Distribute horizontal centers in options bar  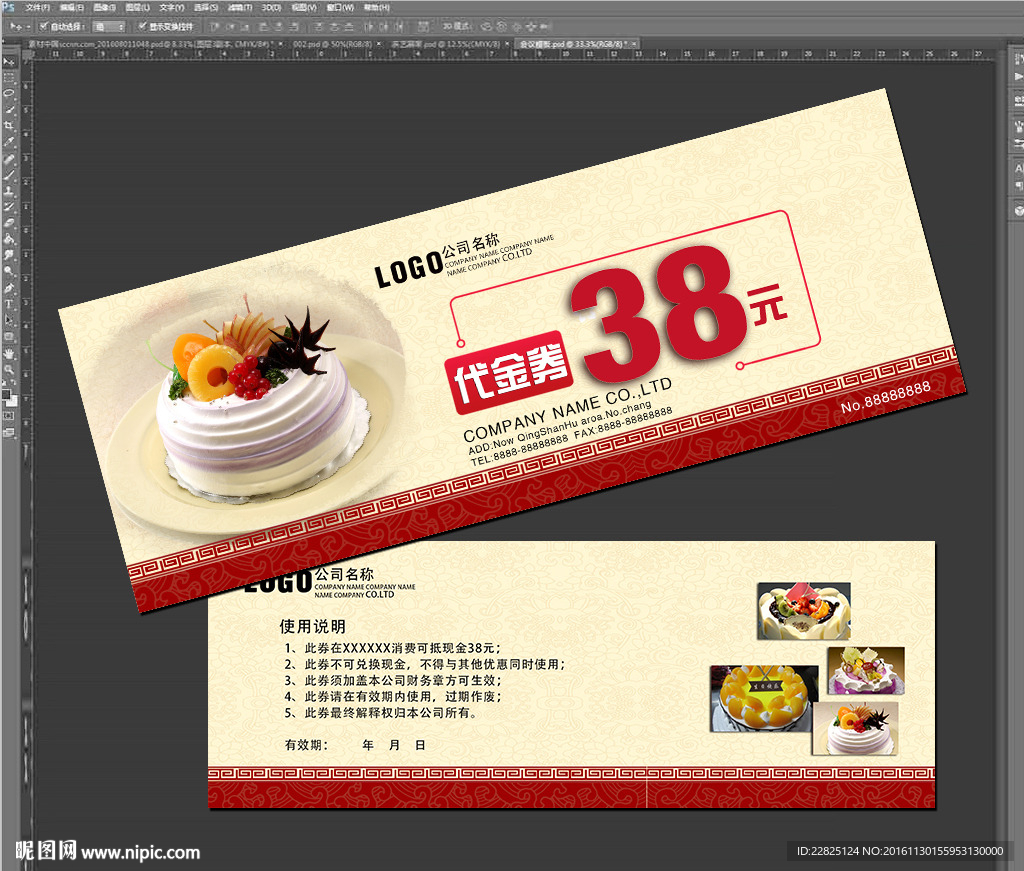coord(385,26)
